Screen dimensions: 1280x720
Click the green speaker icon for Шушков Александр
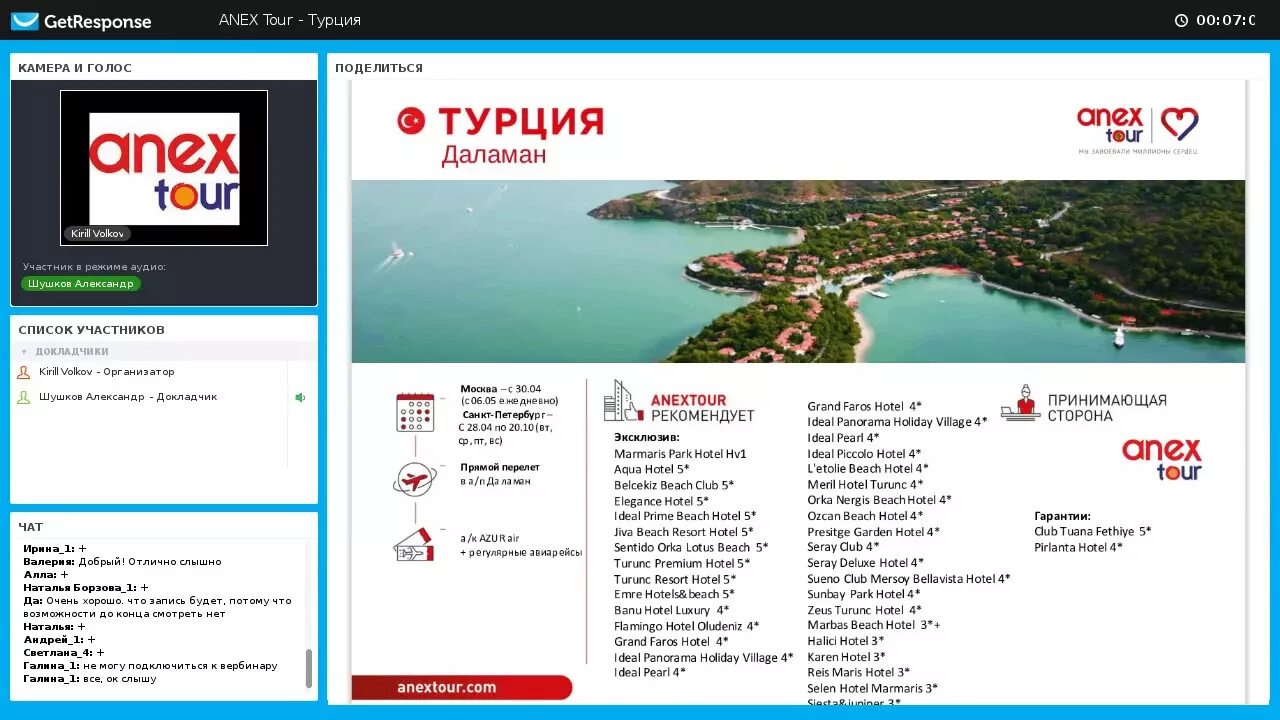300,397
